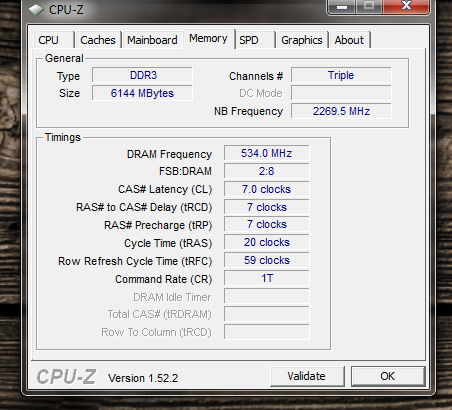Click the 'NB Frequency' label

(248, 111)
